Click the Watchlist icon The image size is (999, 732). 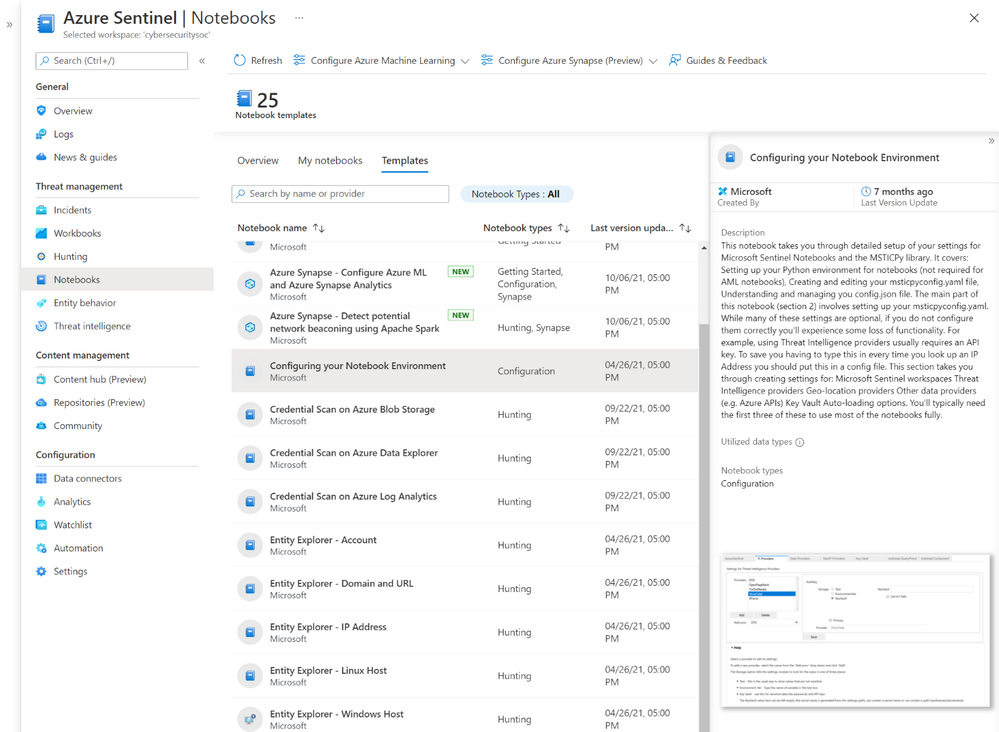point(41,525)
